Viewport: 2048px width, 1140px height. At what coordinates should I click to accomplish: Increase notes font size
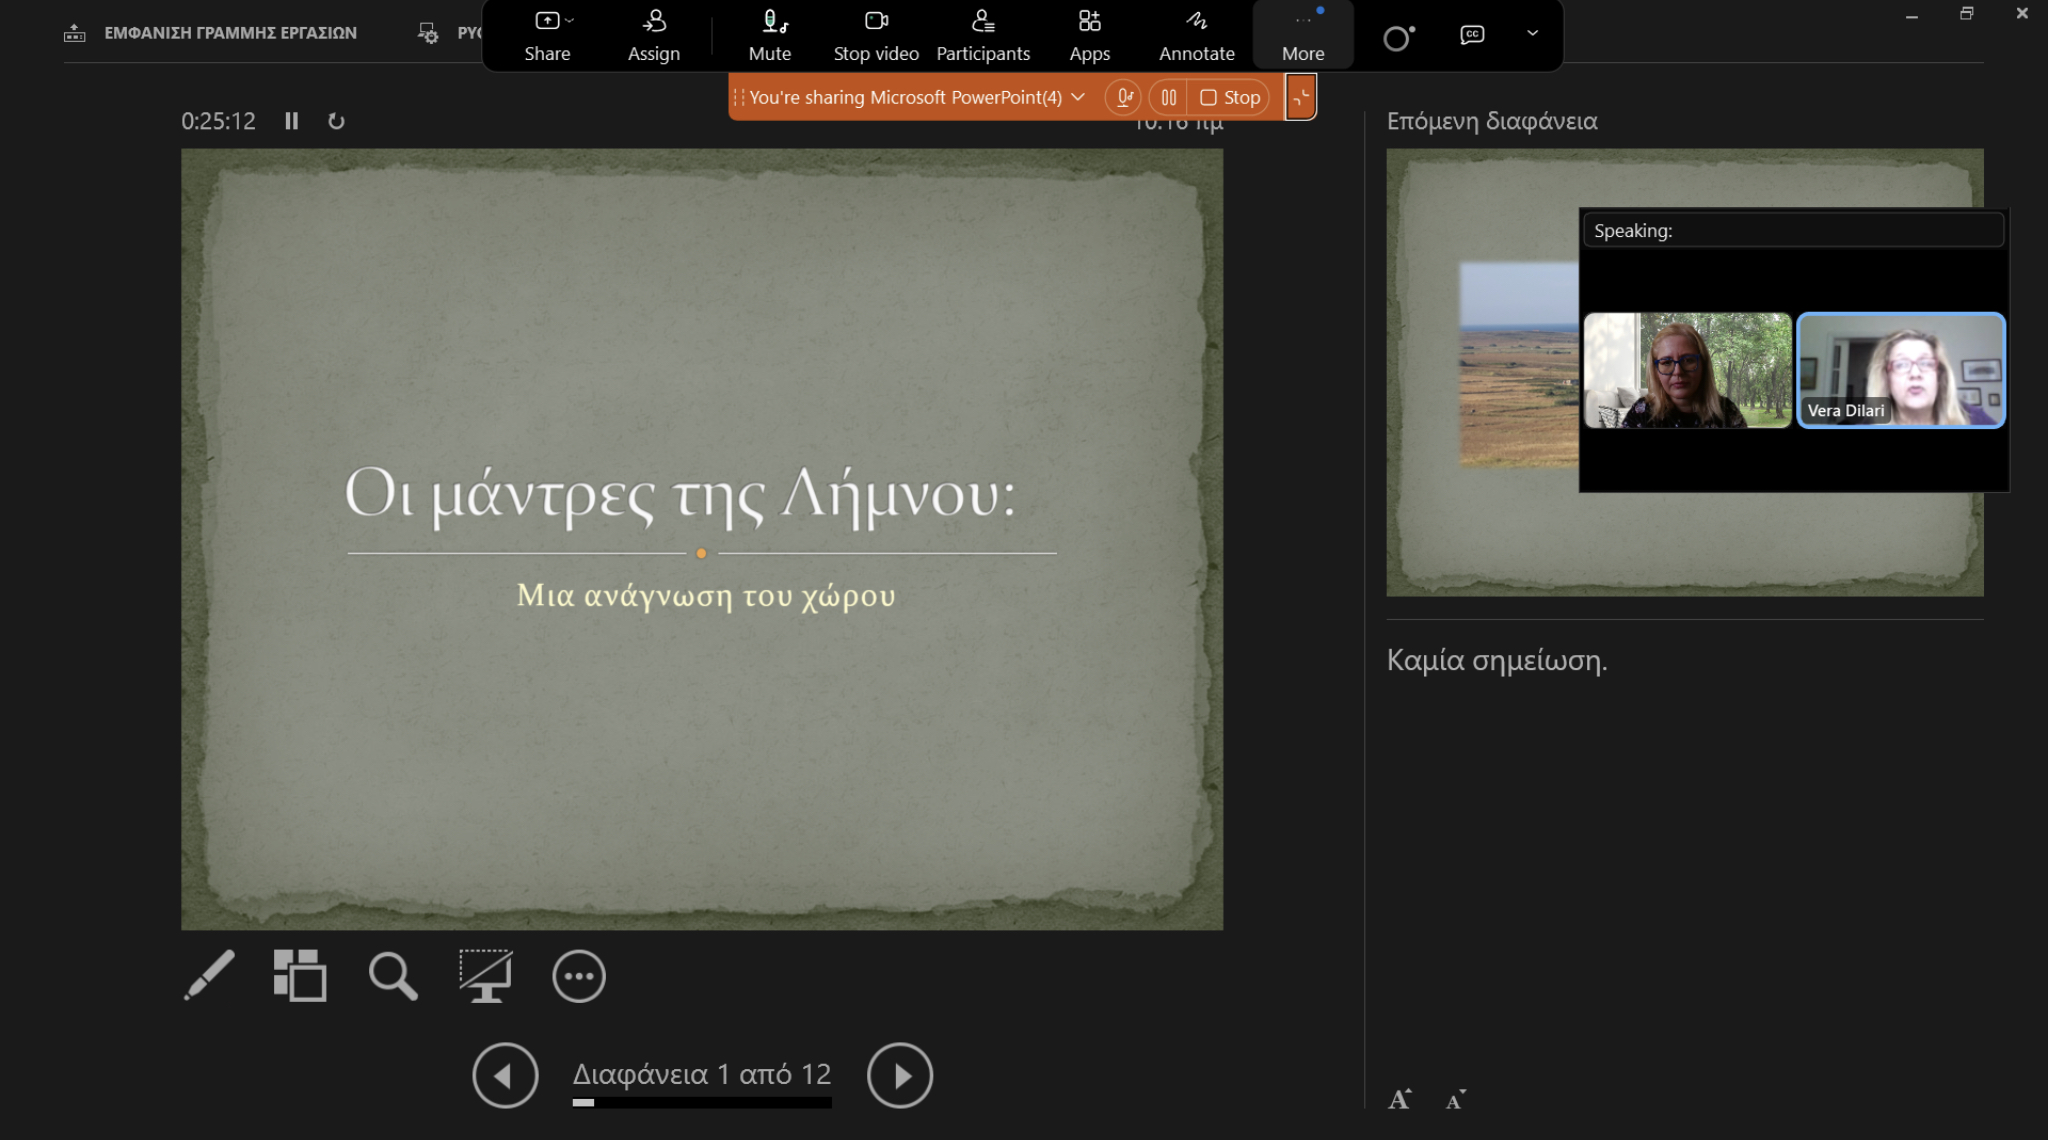click(x=1399, y=1100)
